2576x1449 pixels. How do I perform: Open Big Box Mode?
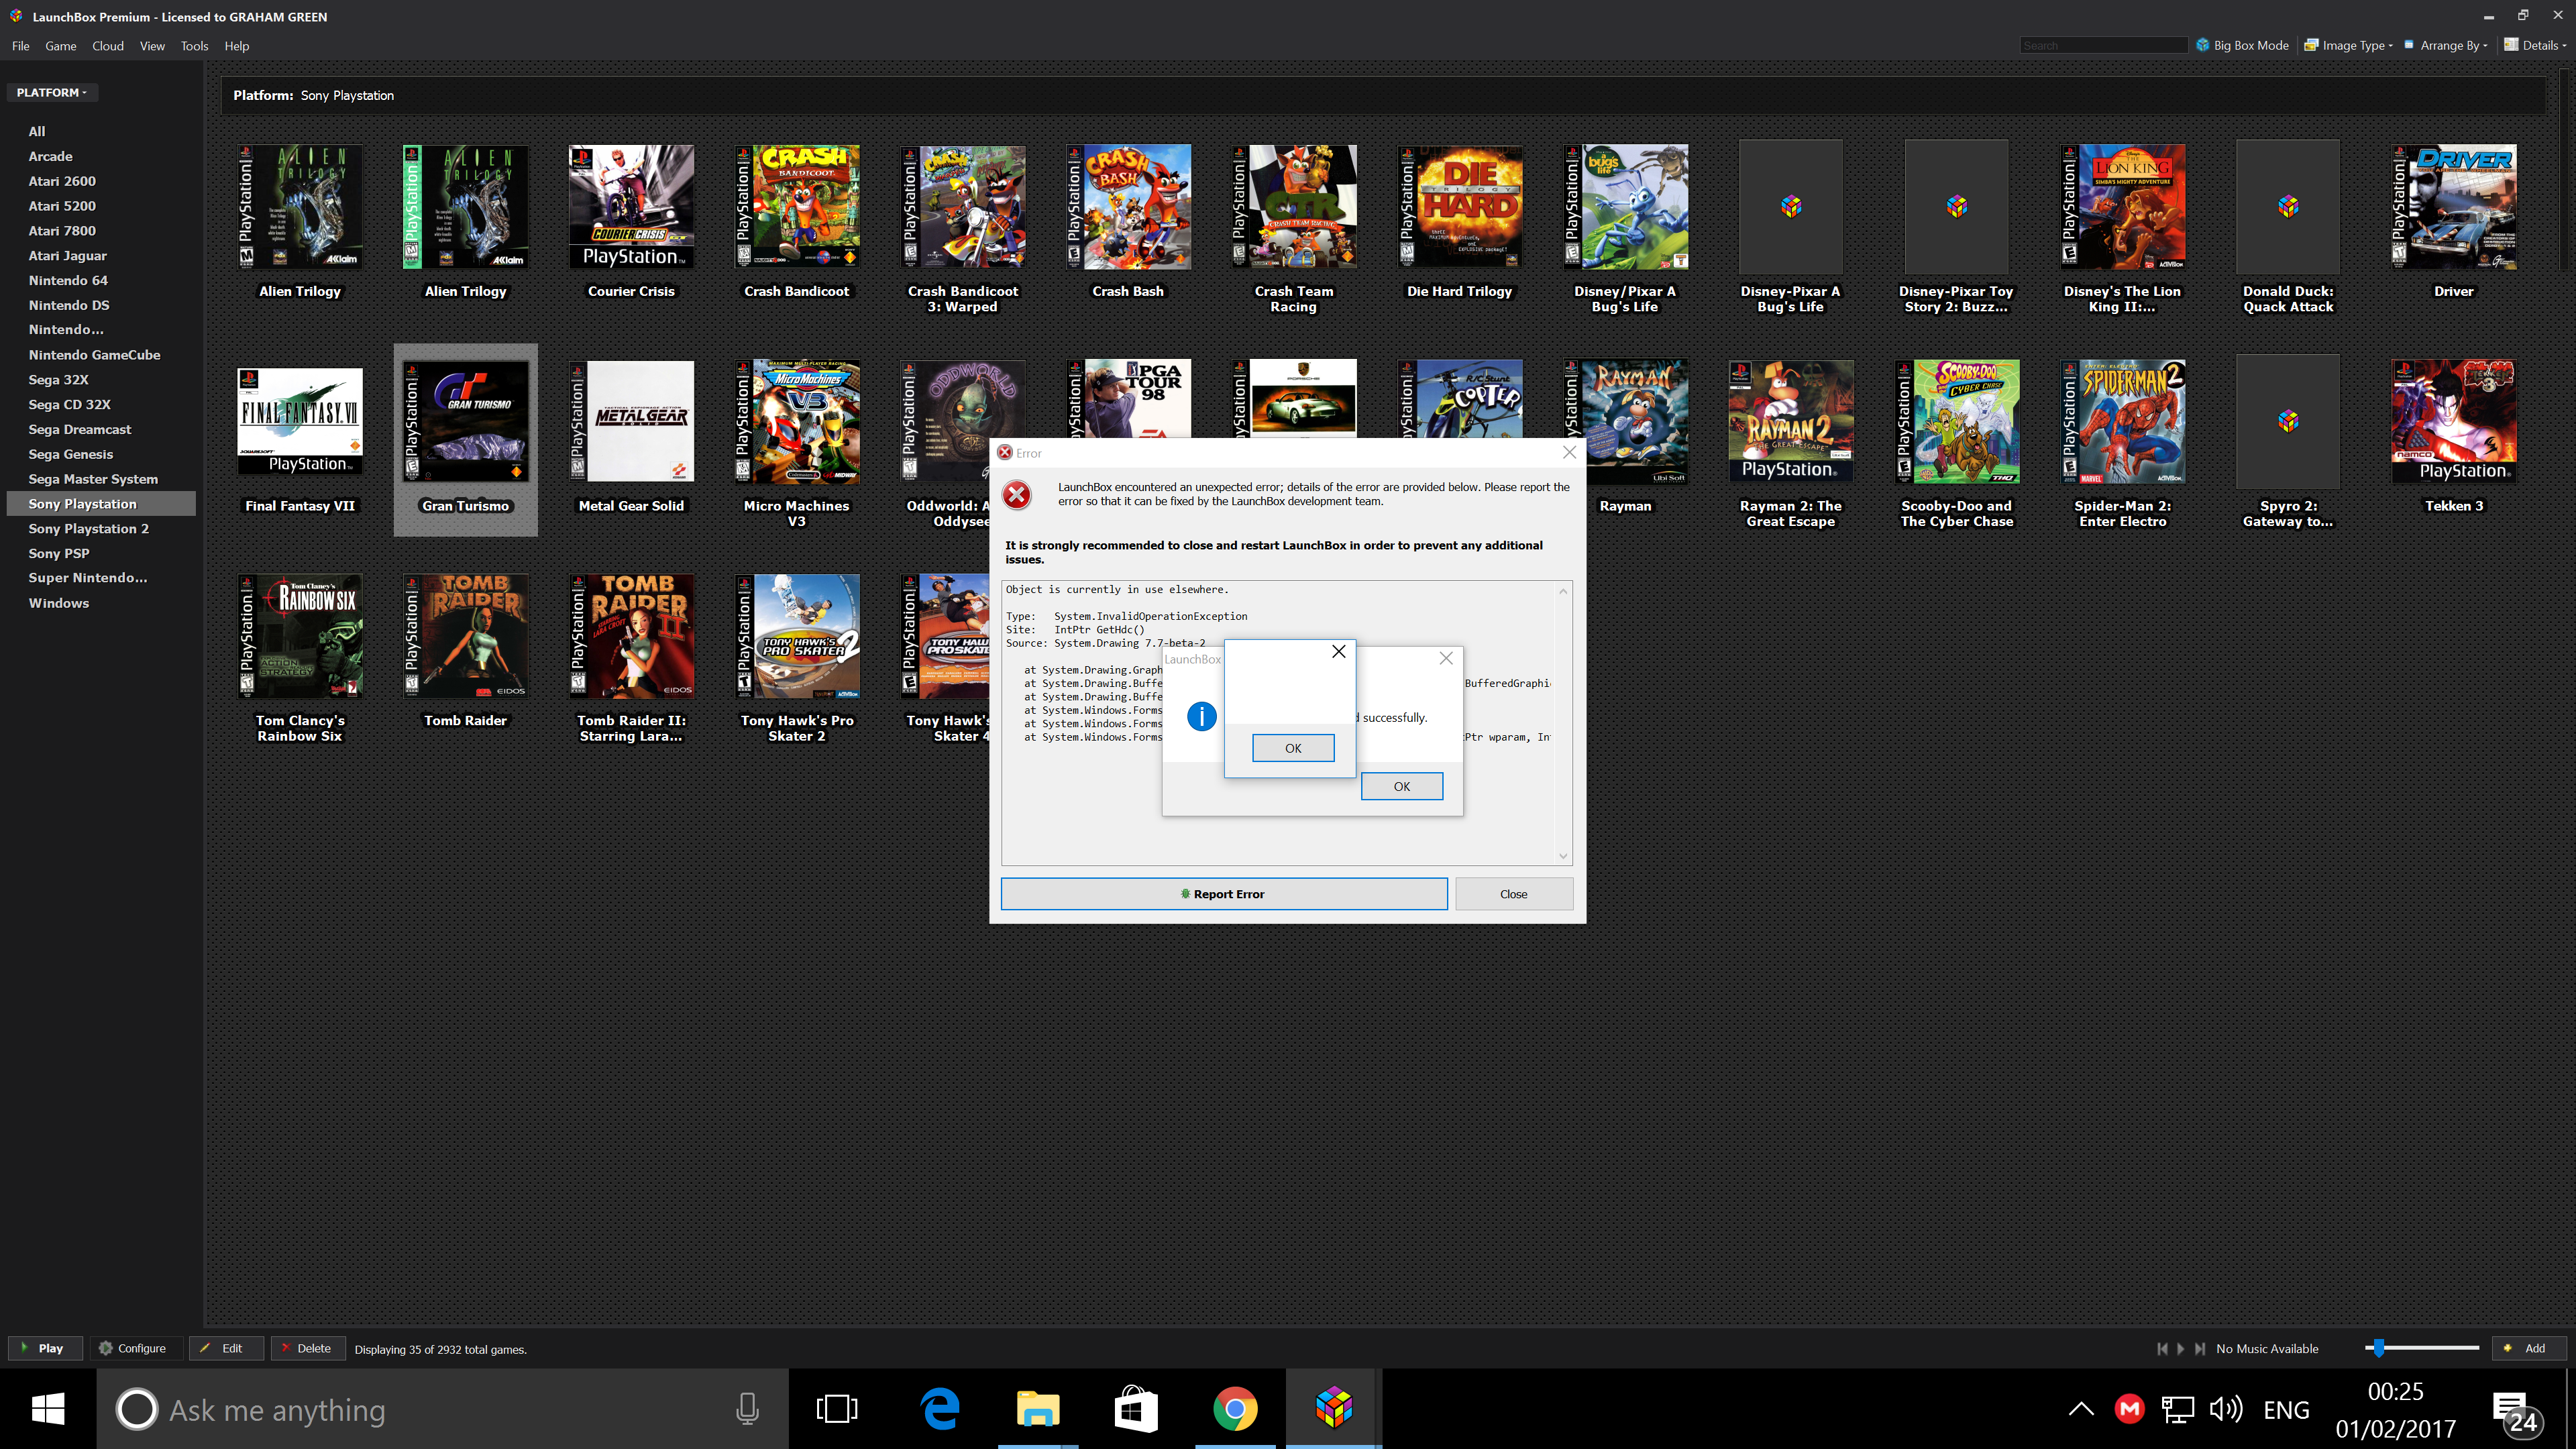[x=2242, y=45]
